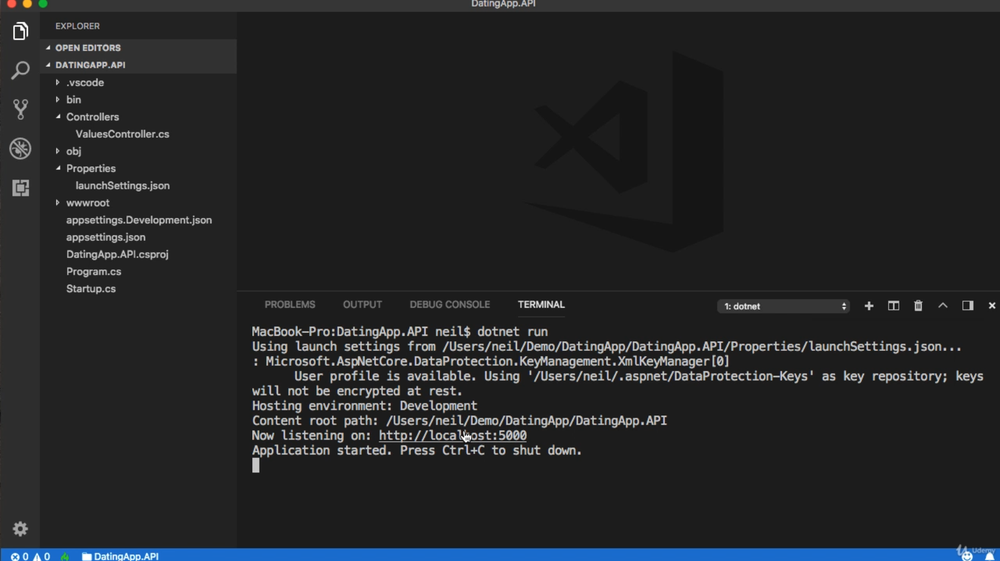
Task: Click the 'Content root path' terminal line
Action: [459, 421]
